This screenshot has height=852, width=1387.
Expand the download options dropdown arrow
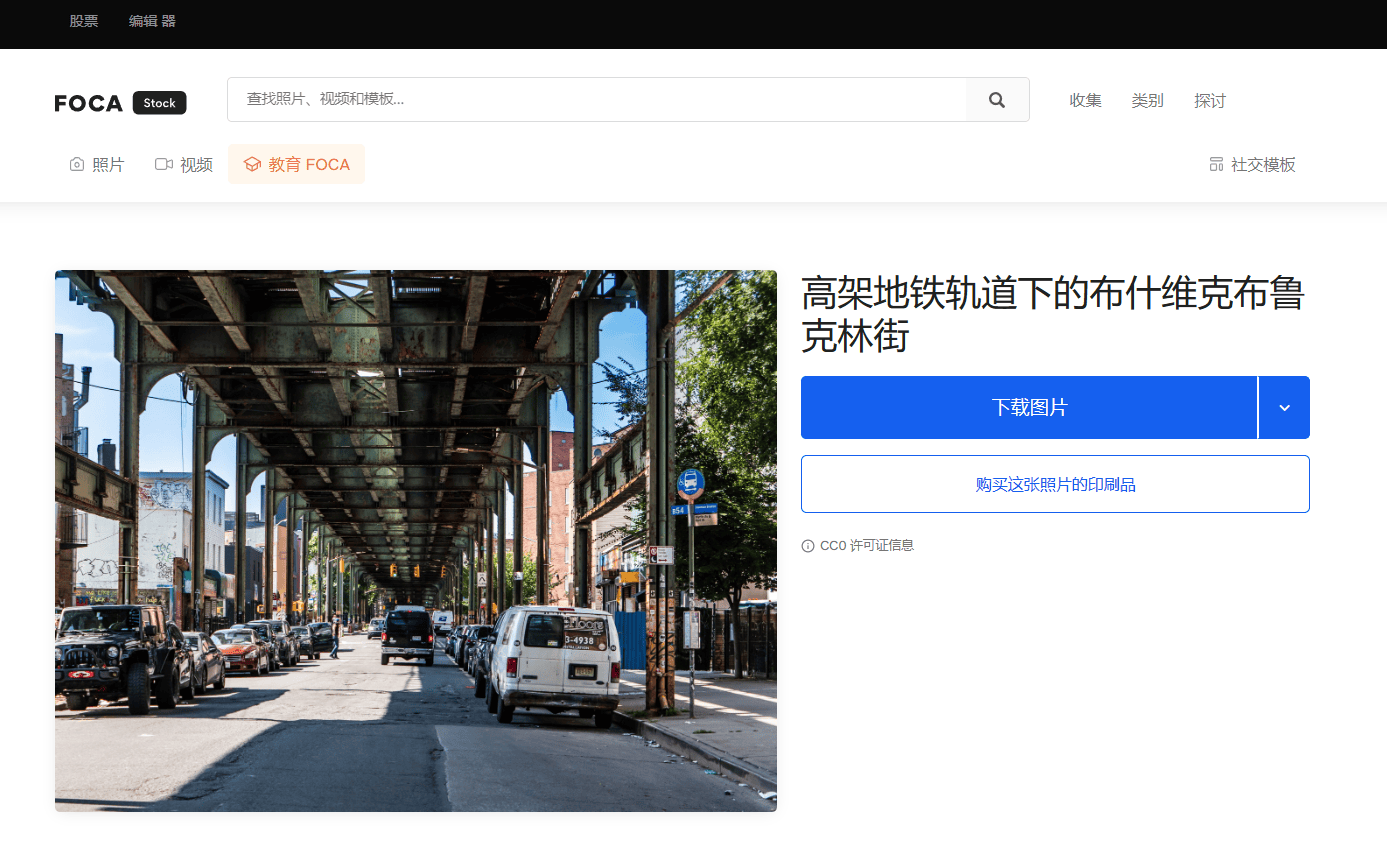tap(1284, 407)
